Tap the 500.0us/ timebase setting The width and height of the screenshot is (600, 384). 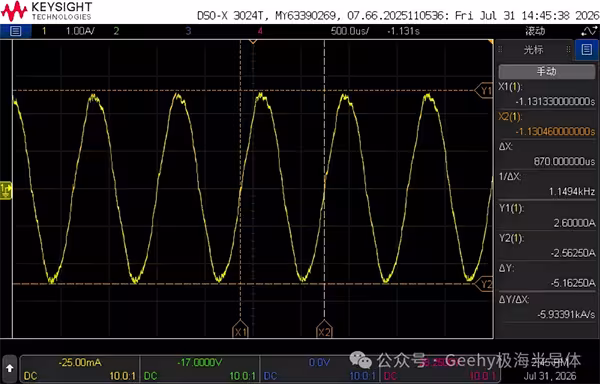point(350,31)
